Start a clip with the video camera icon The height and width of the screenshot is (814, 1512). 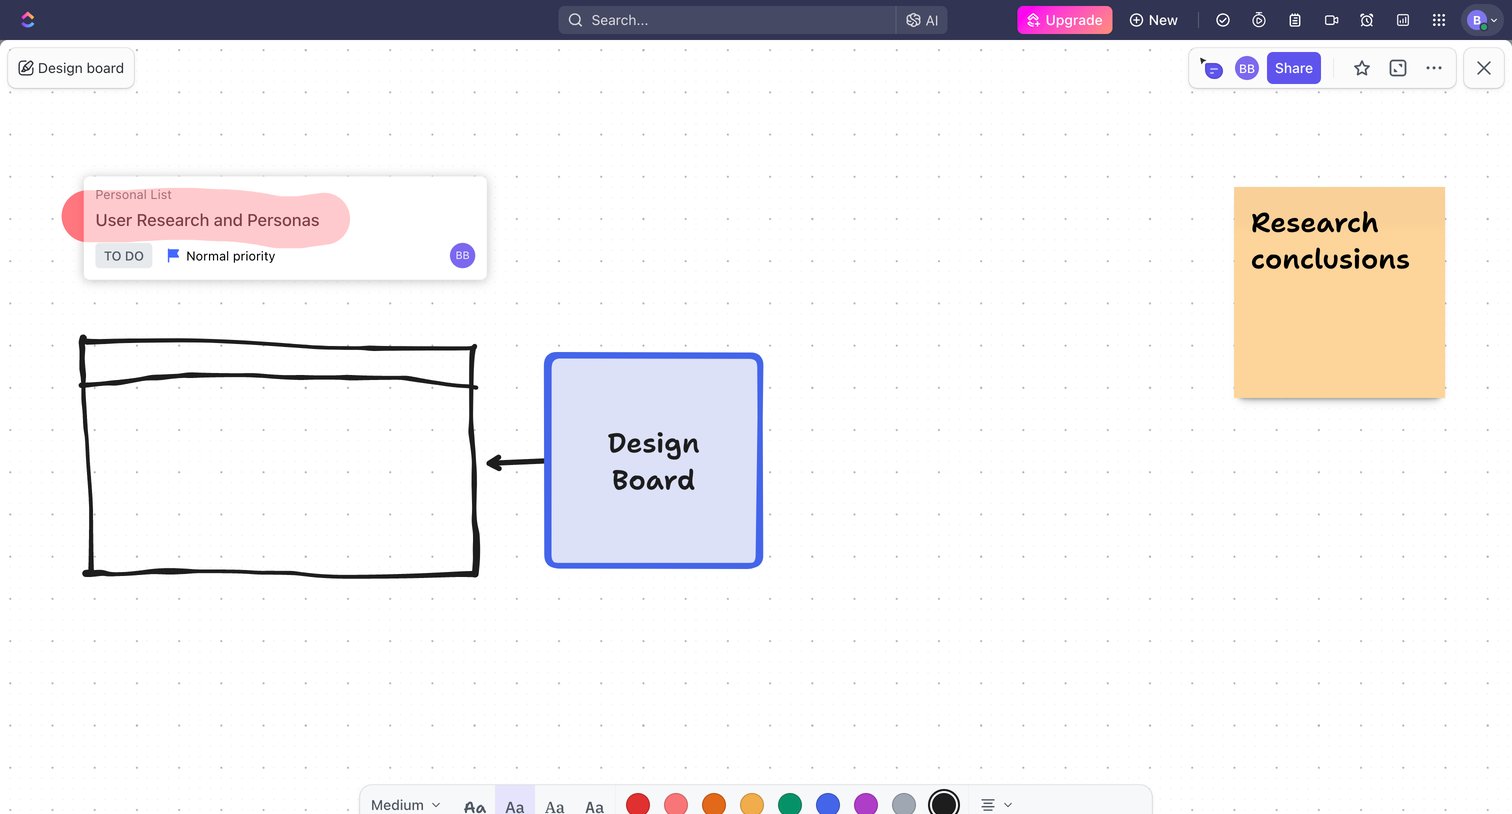pos(1331,20)
